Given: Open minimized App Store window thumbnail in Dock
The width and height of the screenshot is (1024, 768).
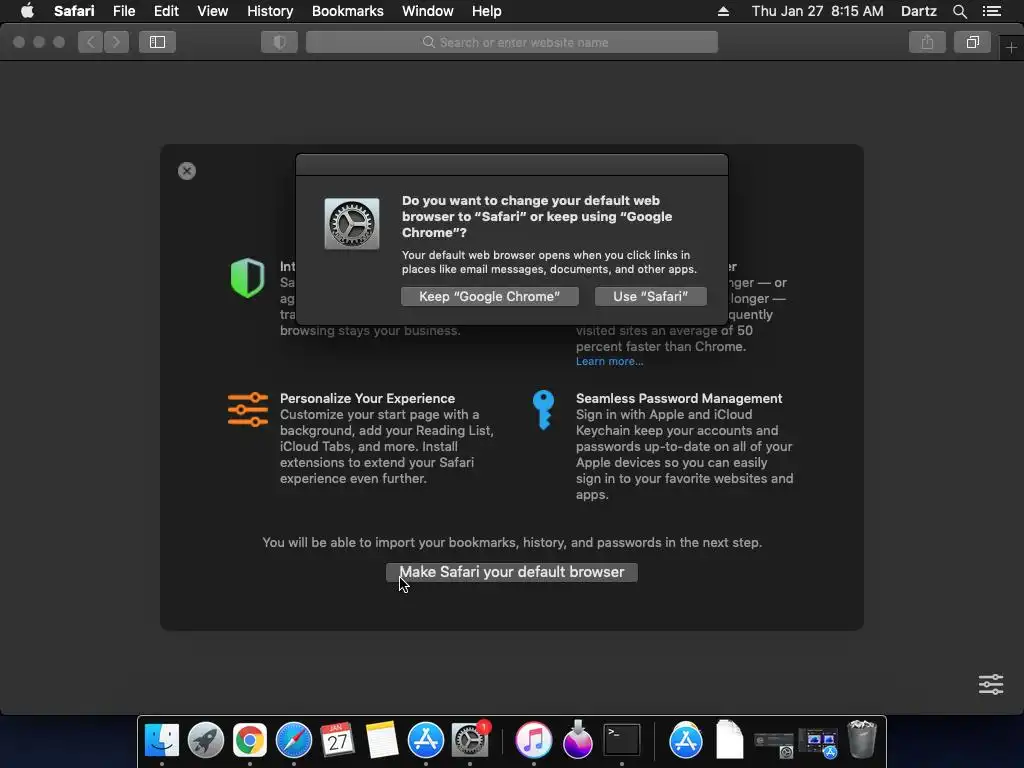Looking at the screenshot, I should (818, 743).
